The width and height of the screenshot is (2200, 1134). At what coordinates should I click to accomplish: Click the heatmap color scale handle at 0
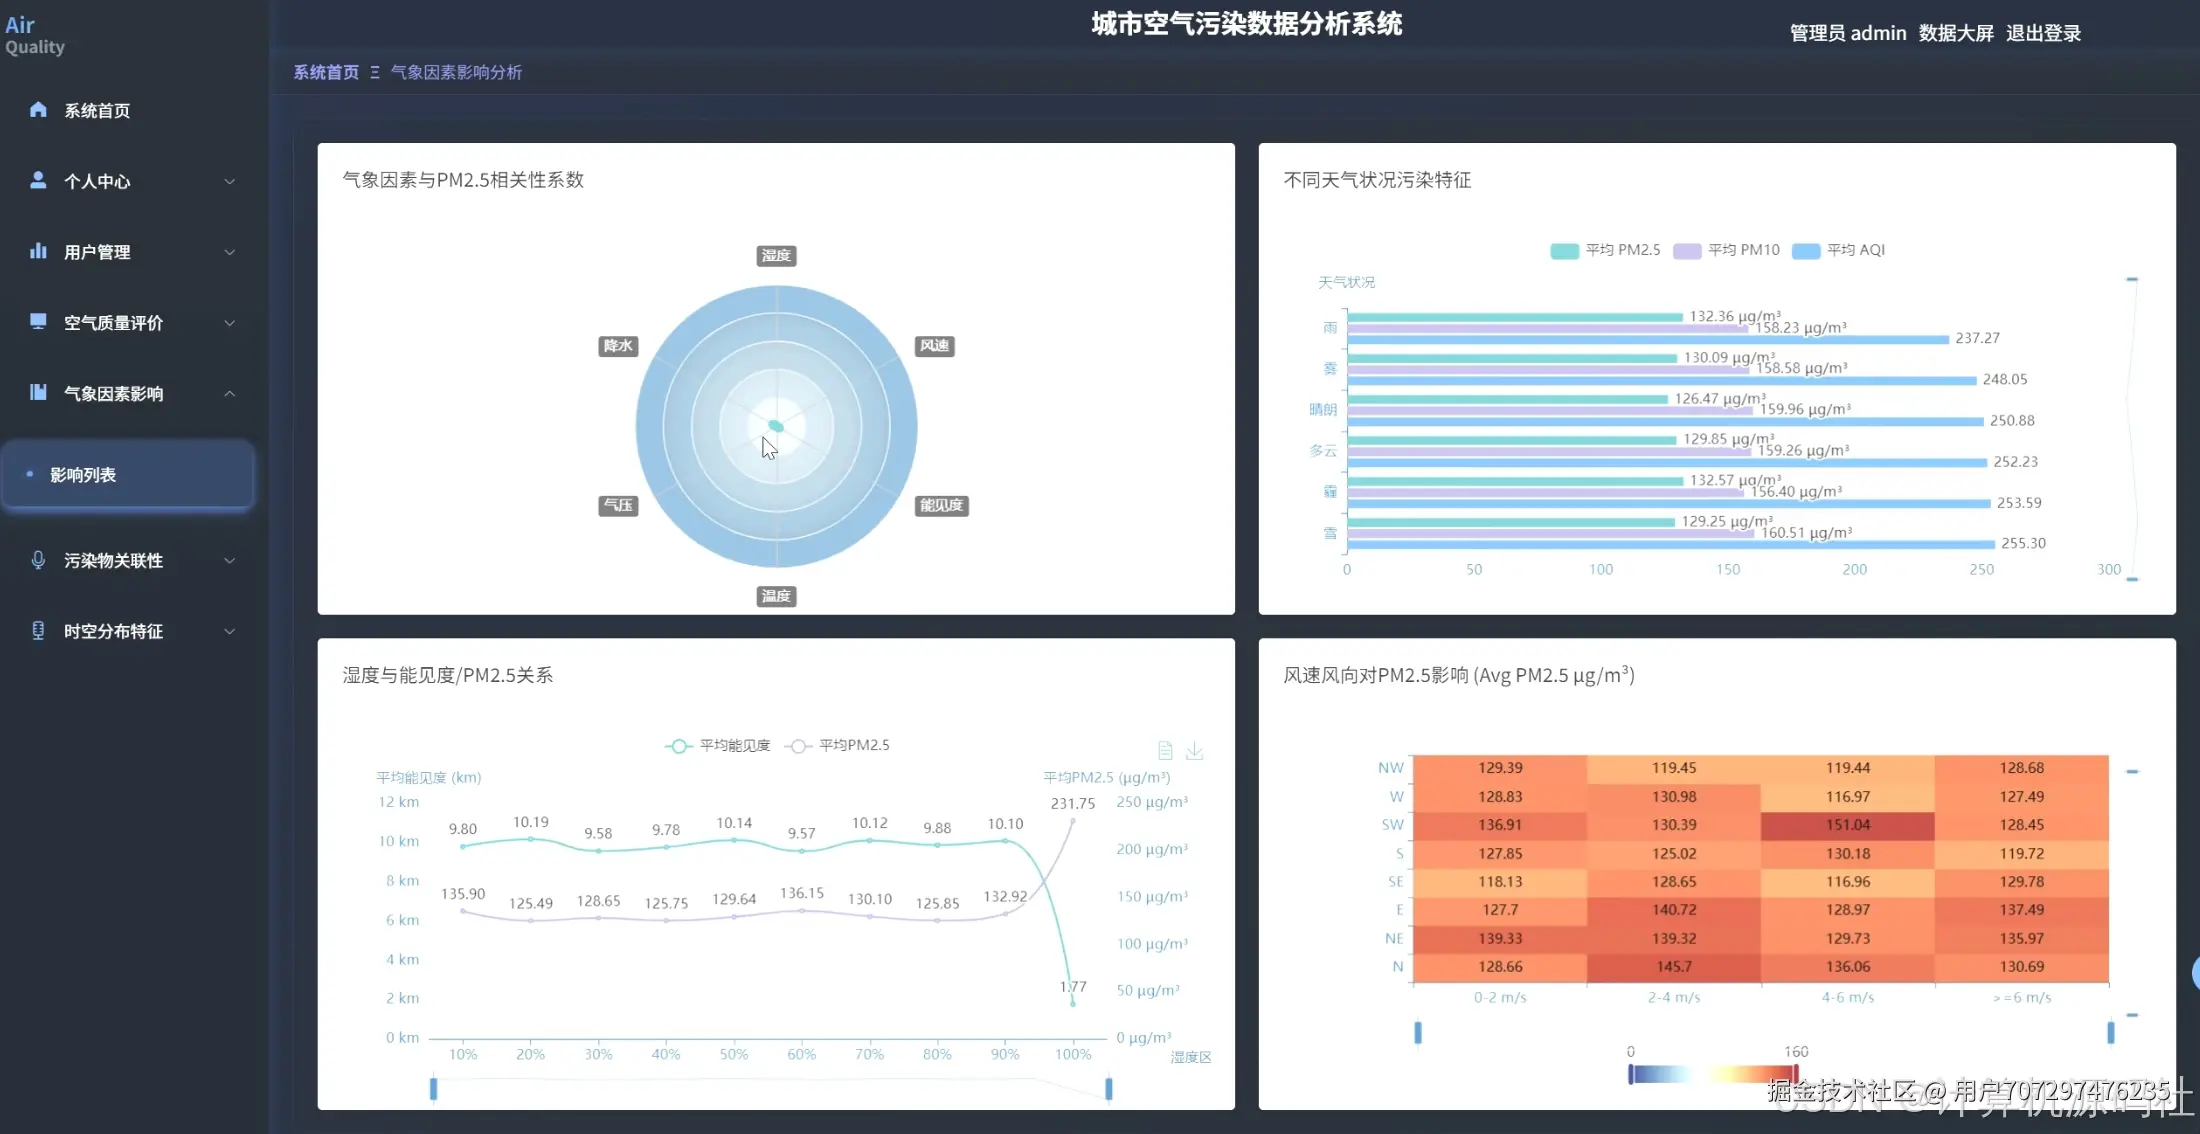pos(1630,1075)
